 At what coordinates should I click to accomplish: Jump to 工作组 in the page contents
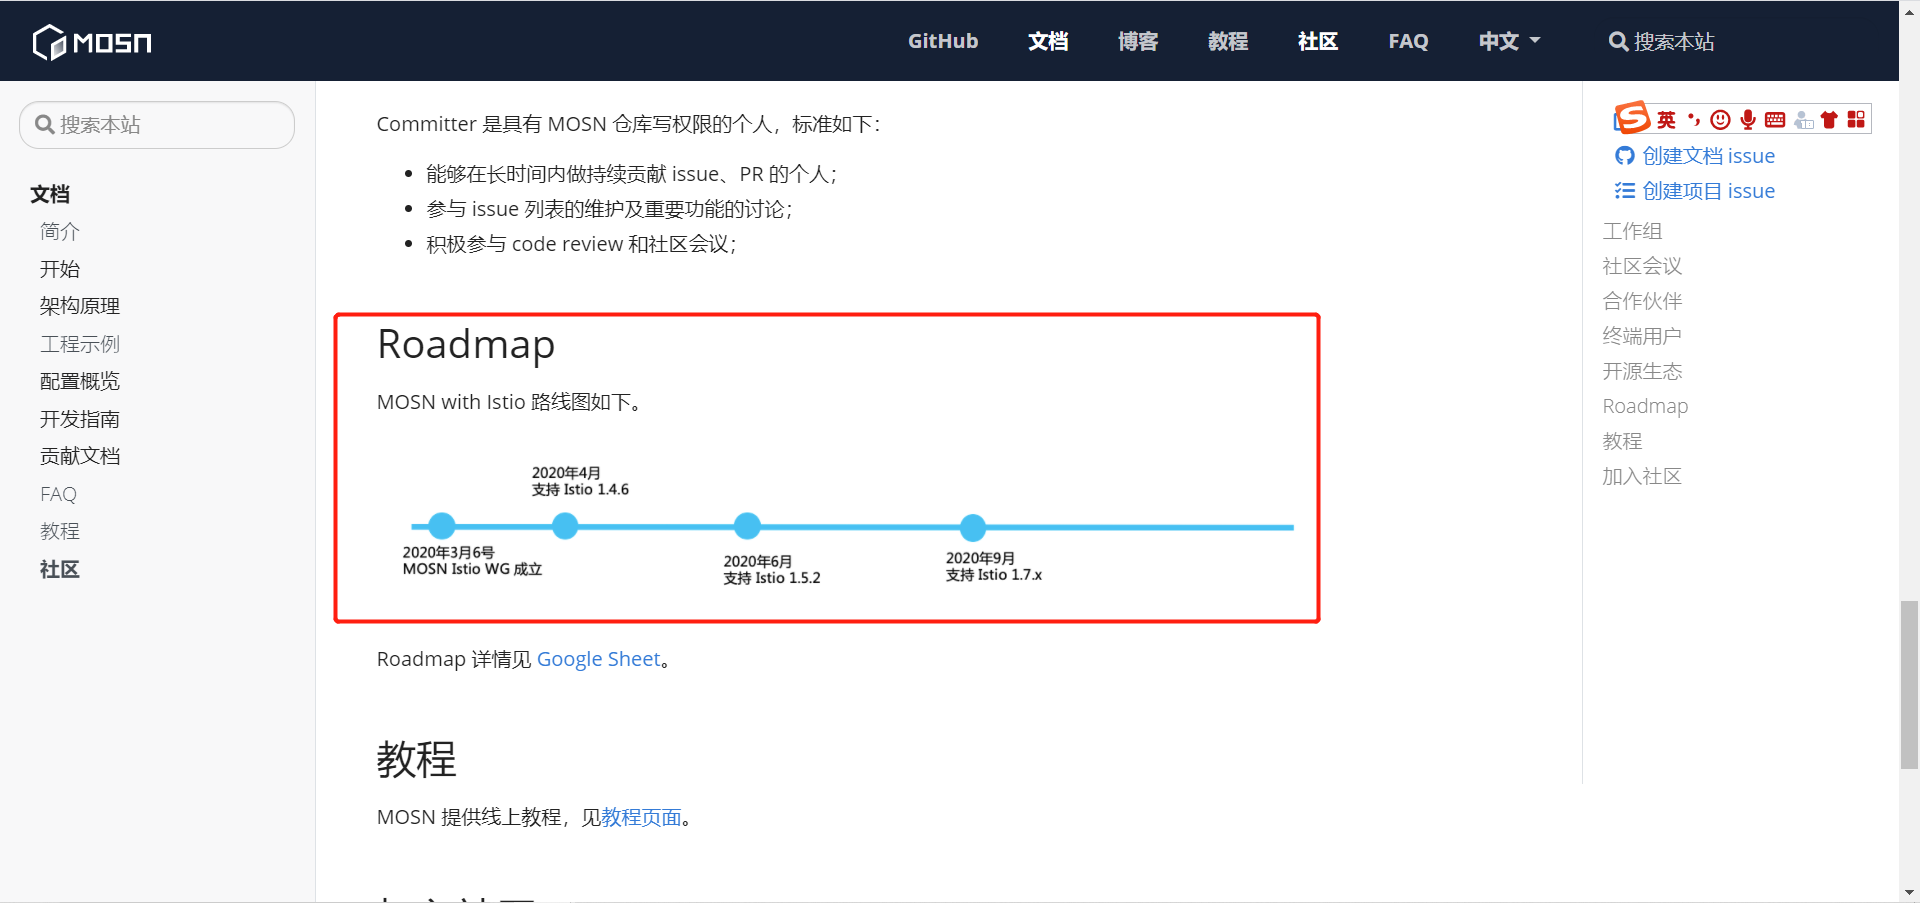click(x=1632, y=231)
